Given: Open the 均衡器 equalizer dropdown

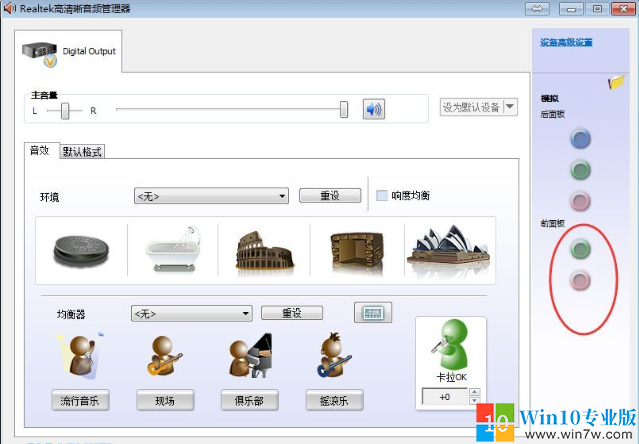Looking at the screenshot, I should [x=192, y=314].
